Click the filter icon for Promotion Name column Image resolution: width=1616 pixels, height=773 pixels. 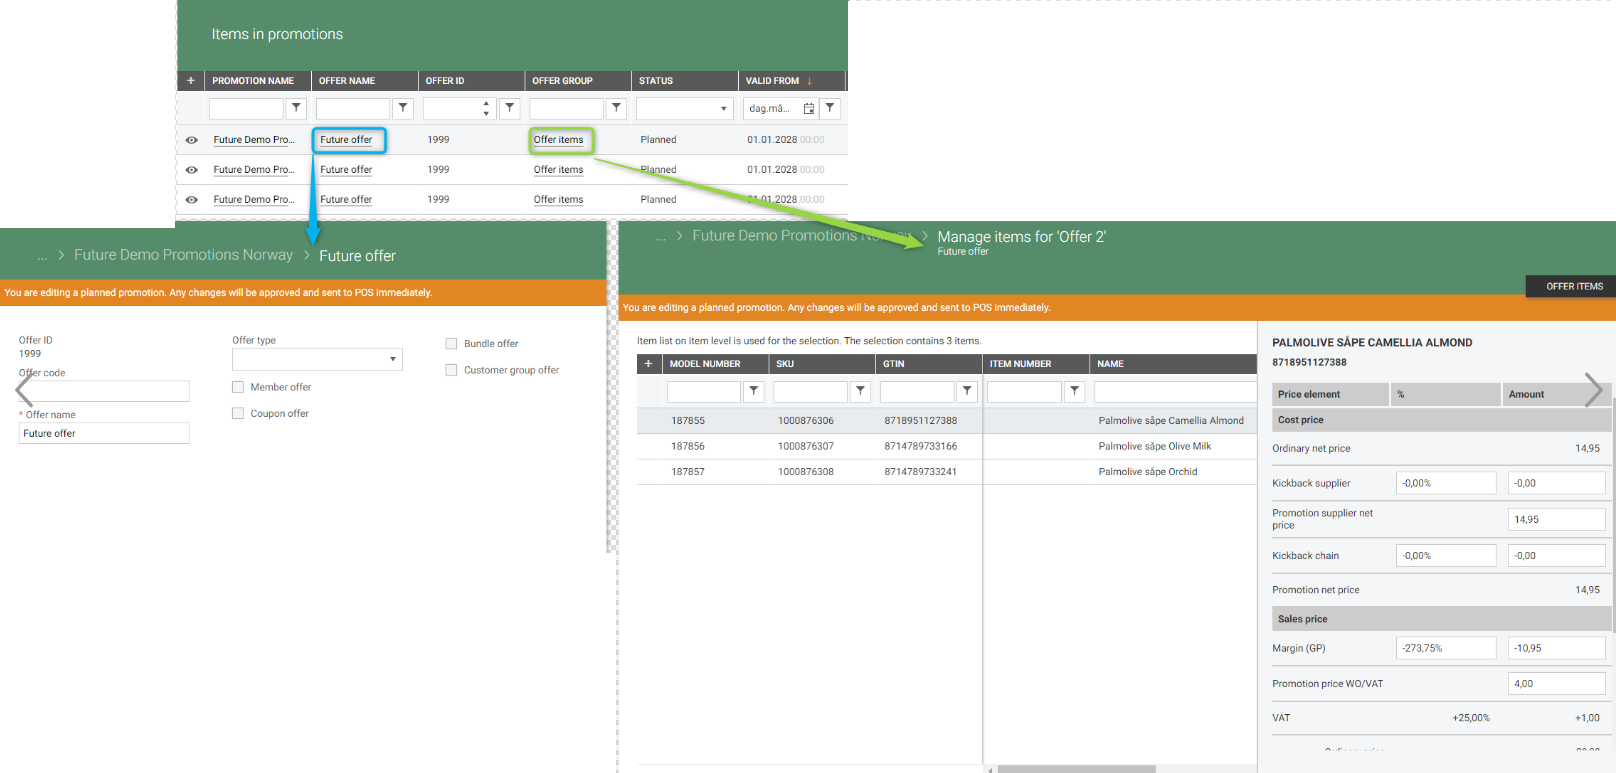pyautogui.click(x=296, y=108)
